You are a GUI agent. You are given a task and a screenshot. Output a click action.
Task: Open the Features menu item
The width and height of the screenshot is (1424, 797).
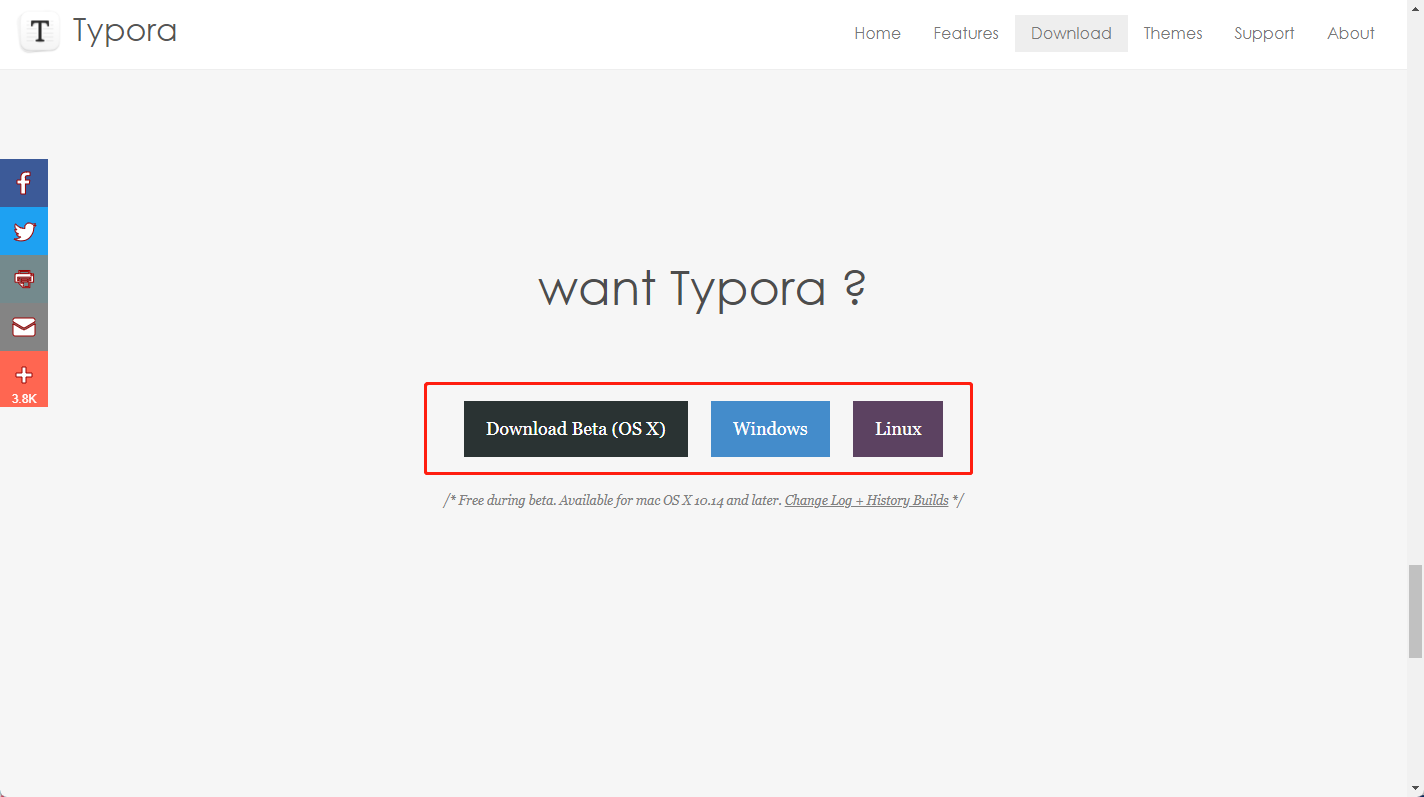(x=966, y=33)
